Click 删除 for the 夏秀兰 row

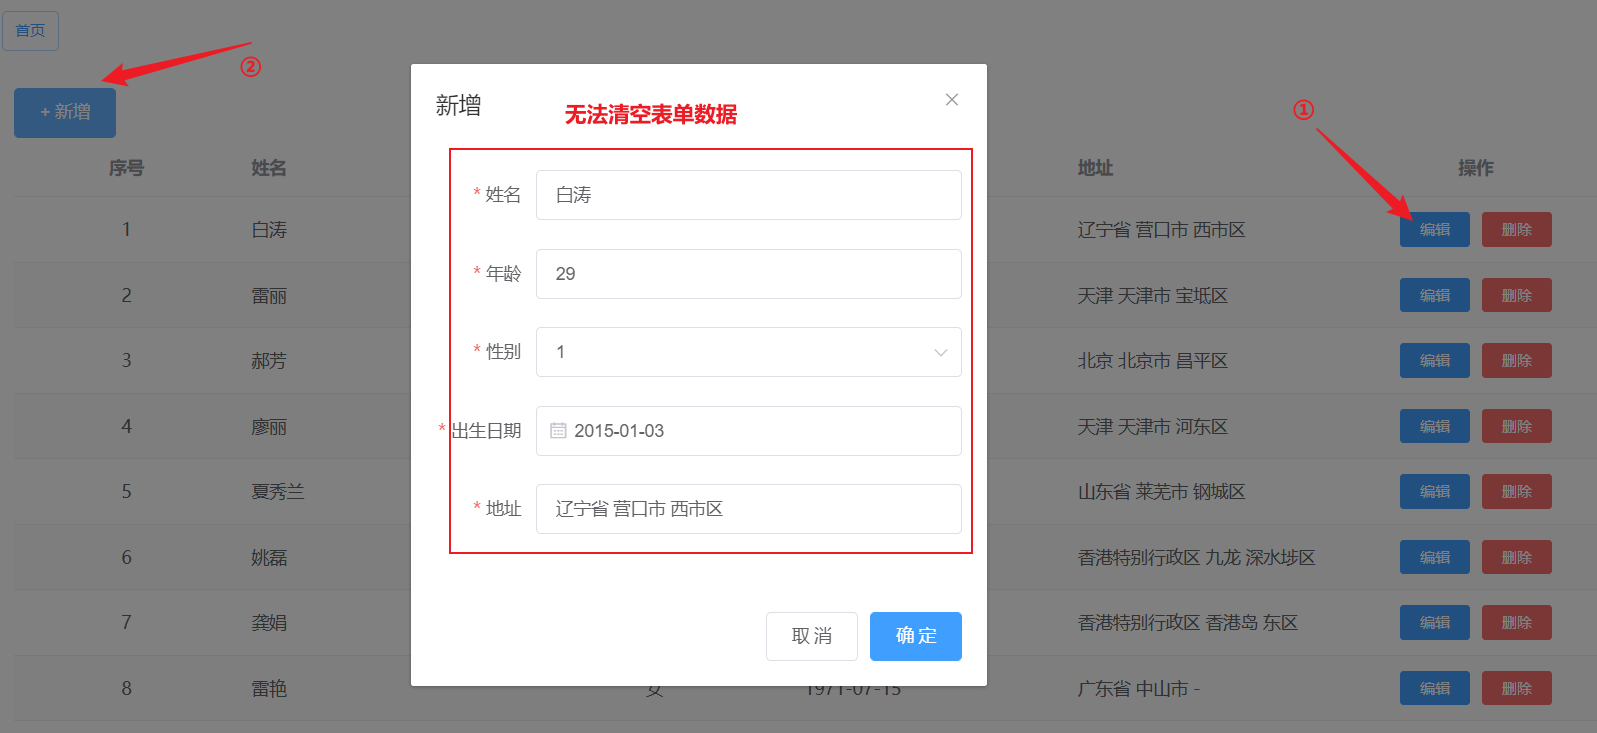(1517, 492)
